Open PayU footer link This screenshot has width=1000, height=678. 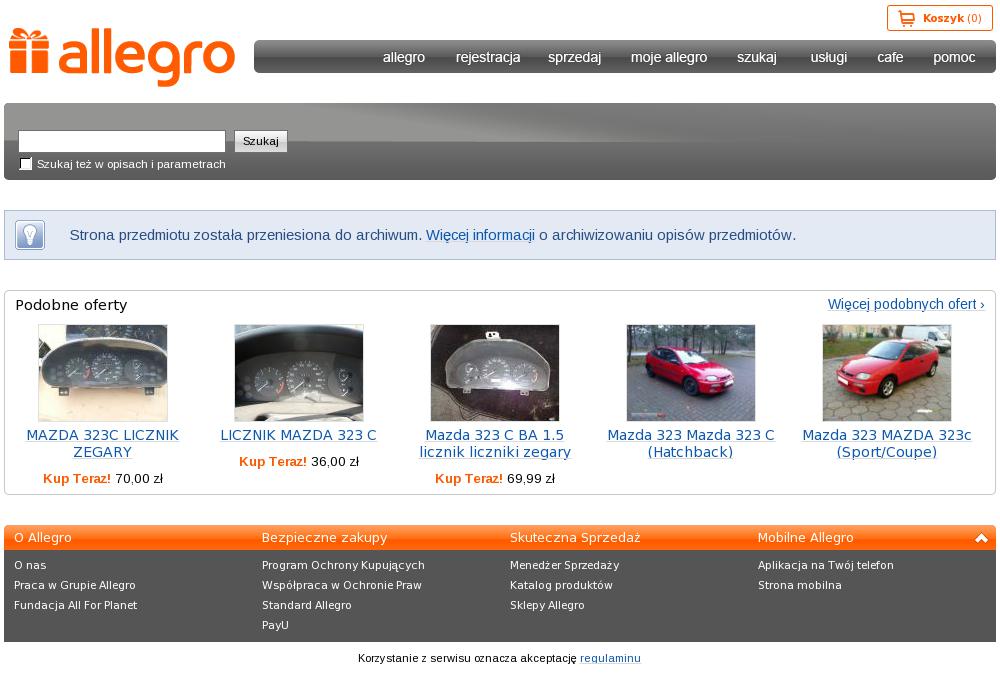pos(275,625)
